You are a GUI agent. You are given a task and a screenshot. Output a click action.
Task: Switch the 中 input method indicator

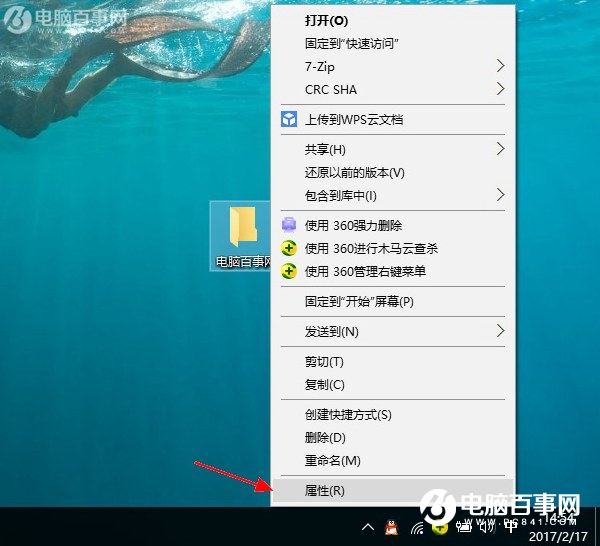(x=511, y=527)
